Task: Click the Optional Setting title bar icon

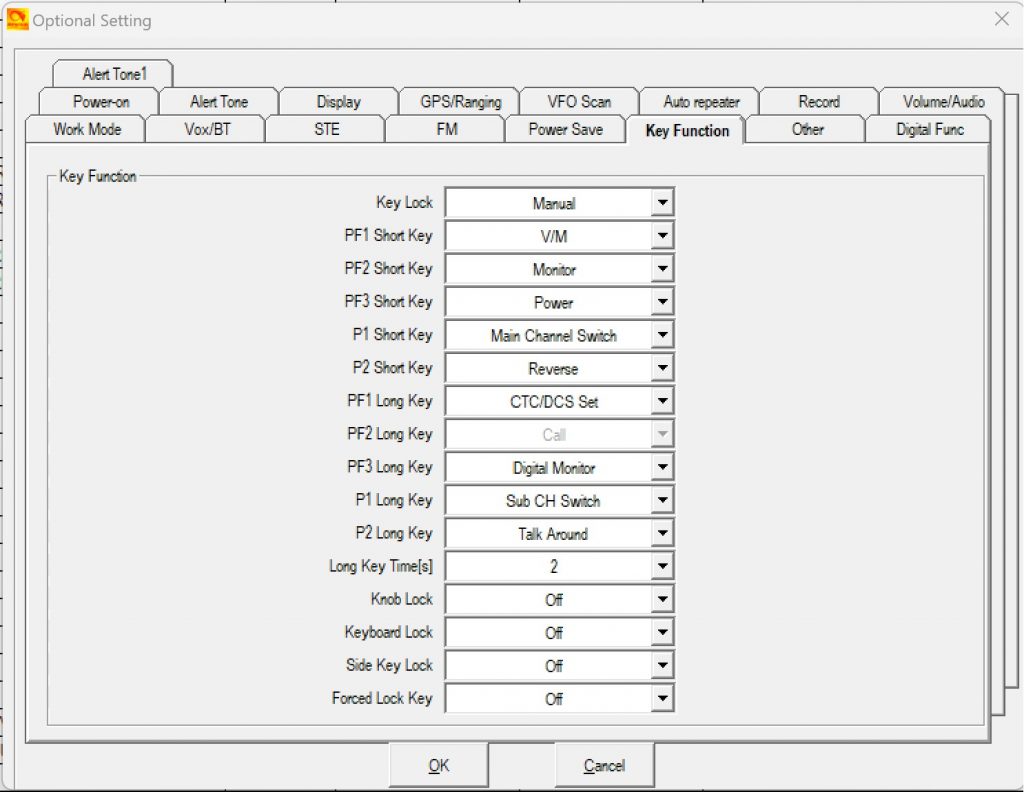Action: pos(17,19)
